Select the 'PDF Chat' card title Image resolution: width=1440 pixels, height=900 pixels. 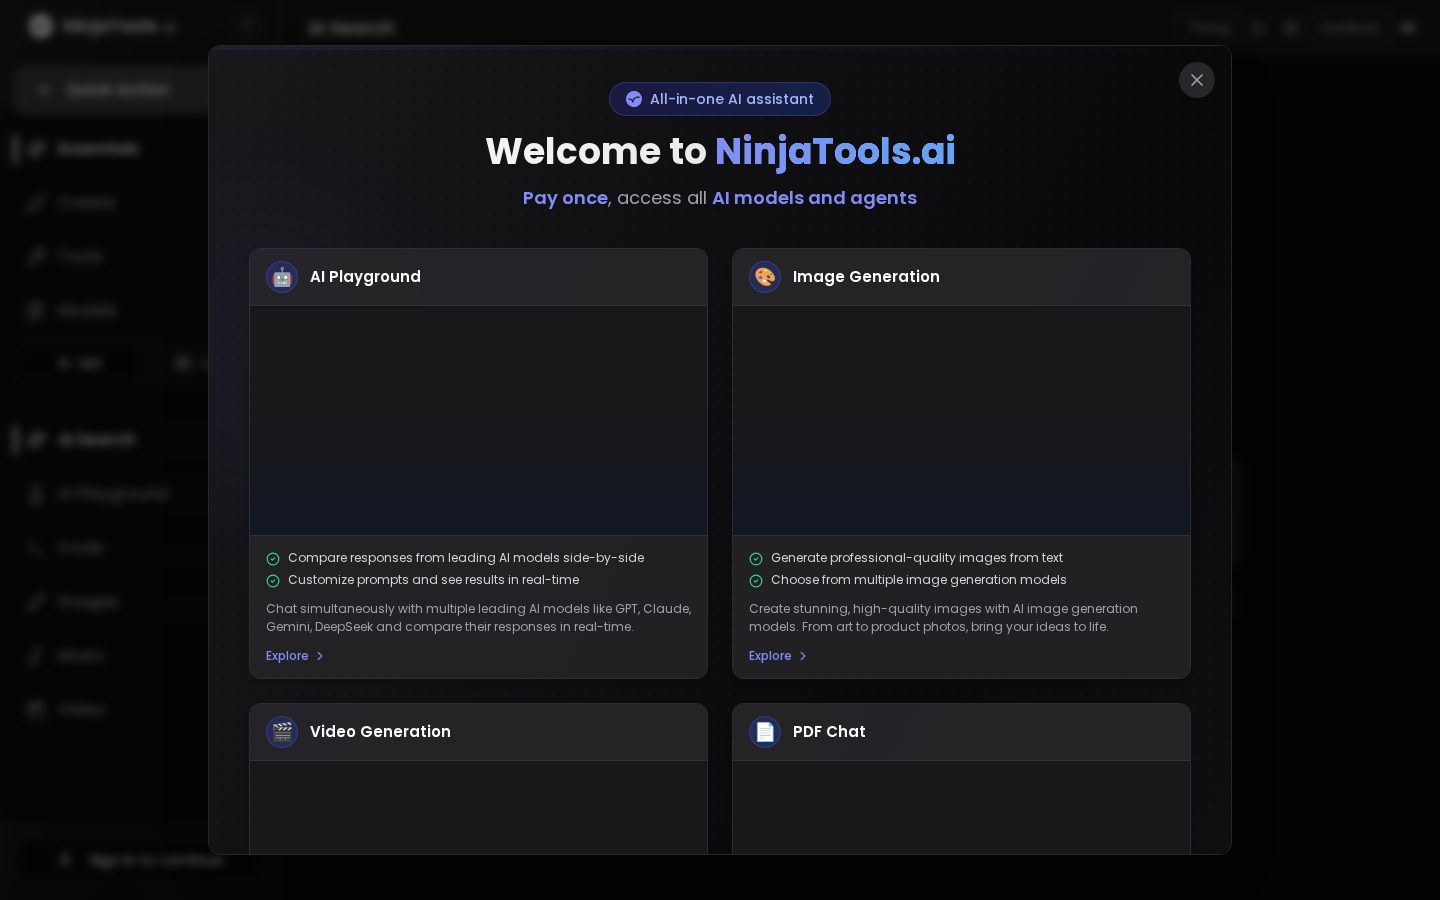829,732
